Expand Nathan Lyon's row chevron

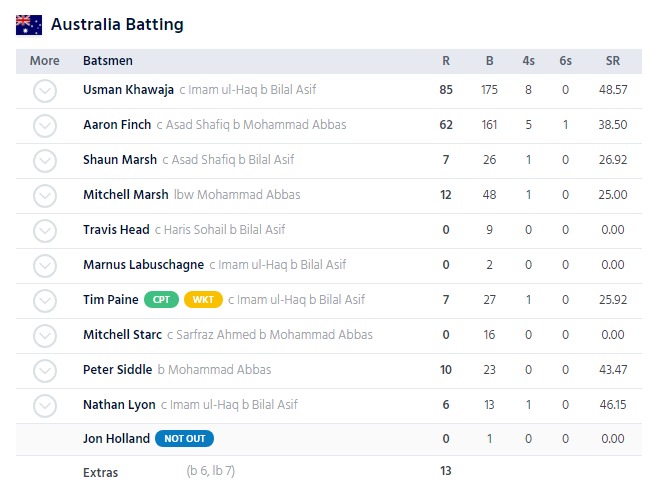(x=44, y=406)
